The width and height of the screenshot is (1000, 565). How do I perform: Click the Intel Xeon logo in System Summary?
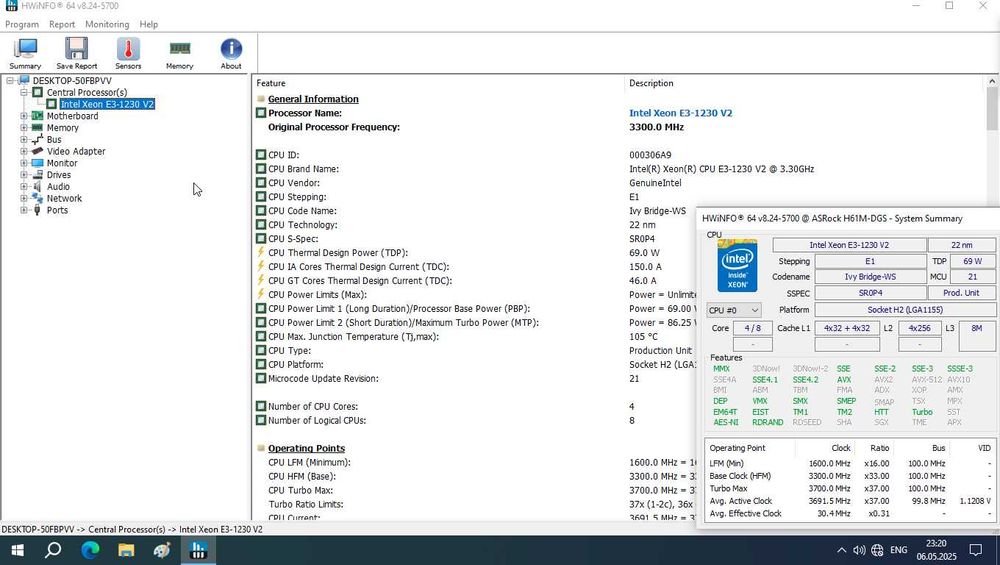point(737,265)
